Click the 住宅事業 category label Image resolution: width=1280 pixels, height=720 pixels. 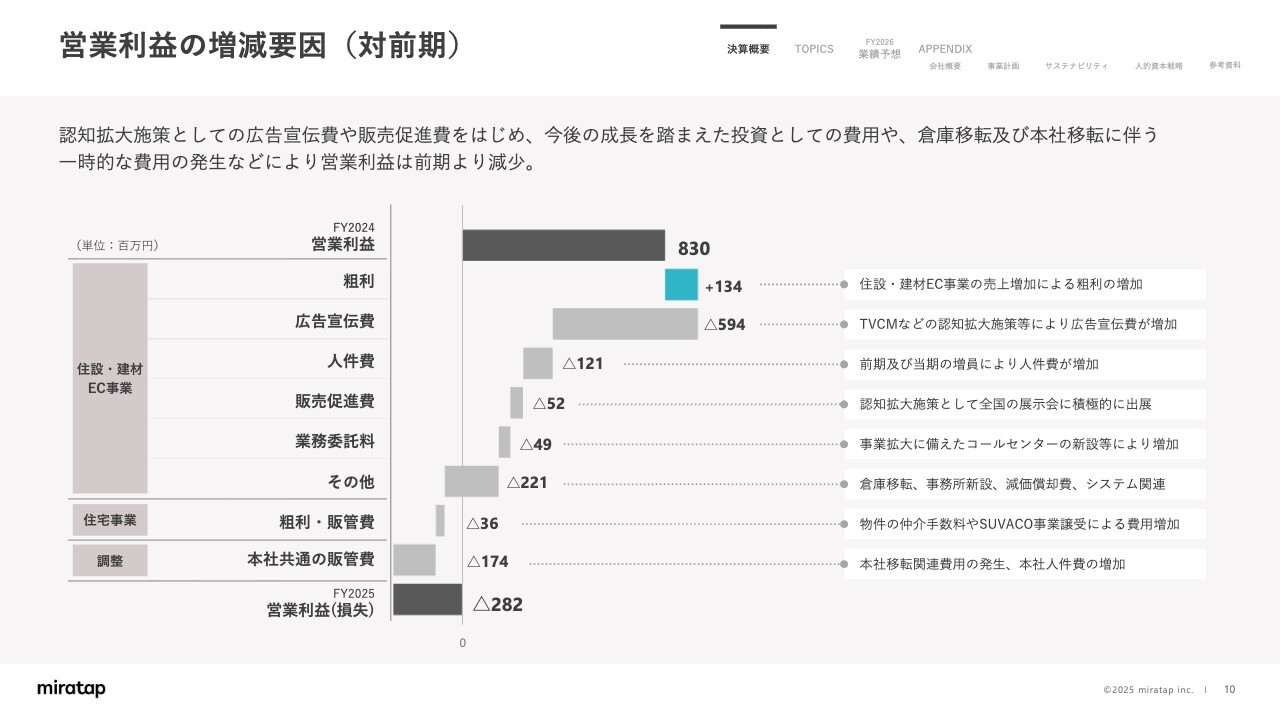click(x=110, y=520)
